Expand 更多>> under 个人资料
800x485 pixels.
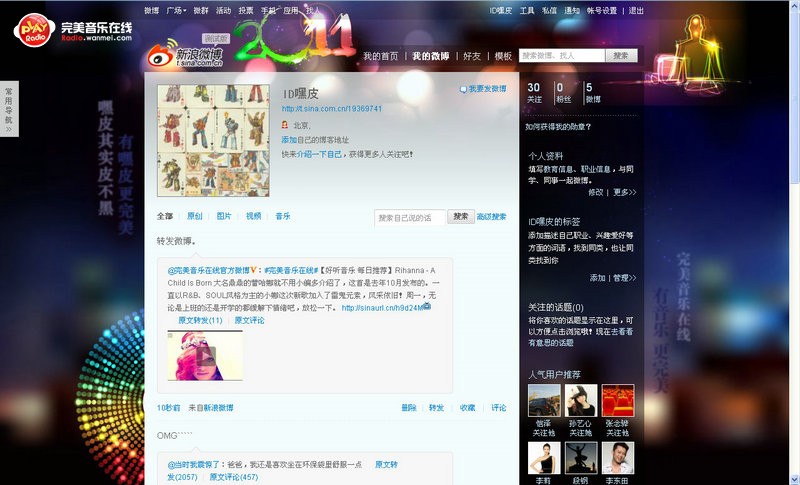(625, 192)
